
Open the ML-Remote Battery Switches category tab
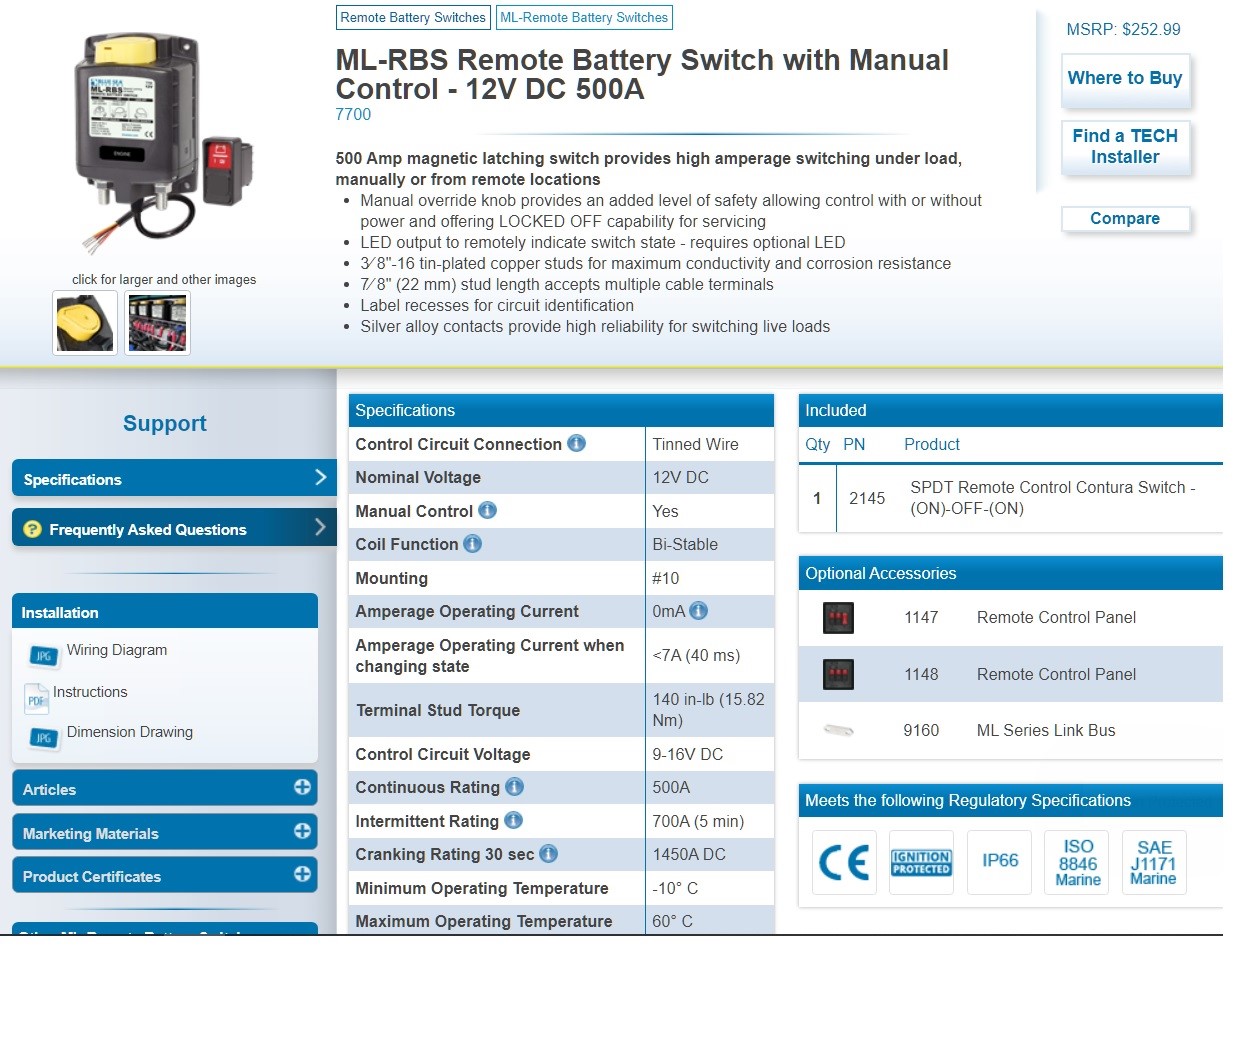(x=584, y=17)
